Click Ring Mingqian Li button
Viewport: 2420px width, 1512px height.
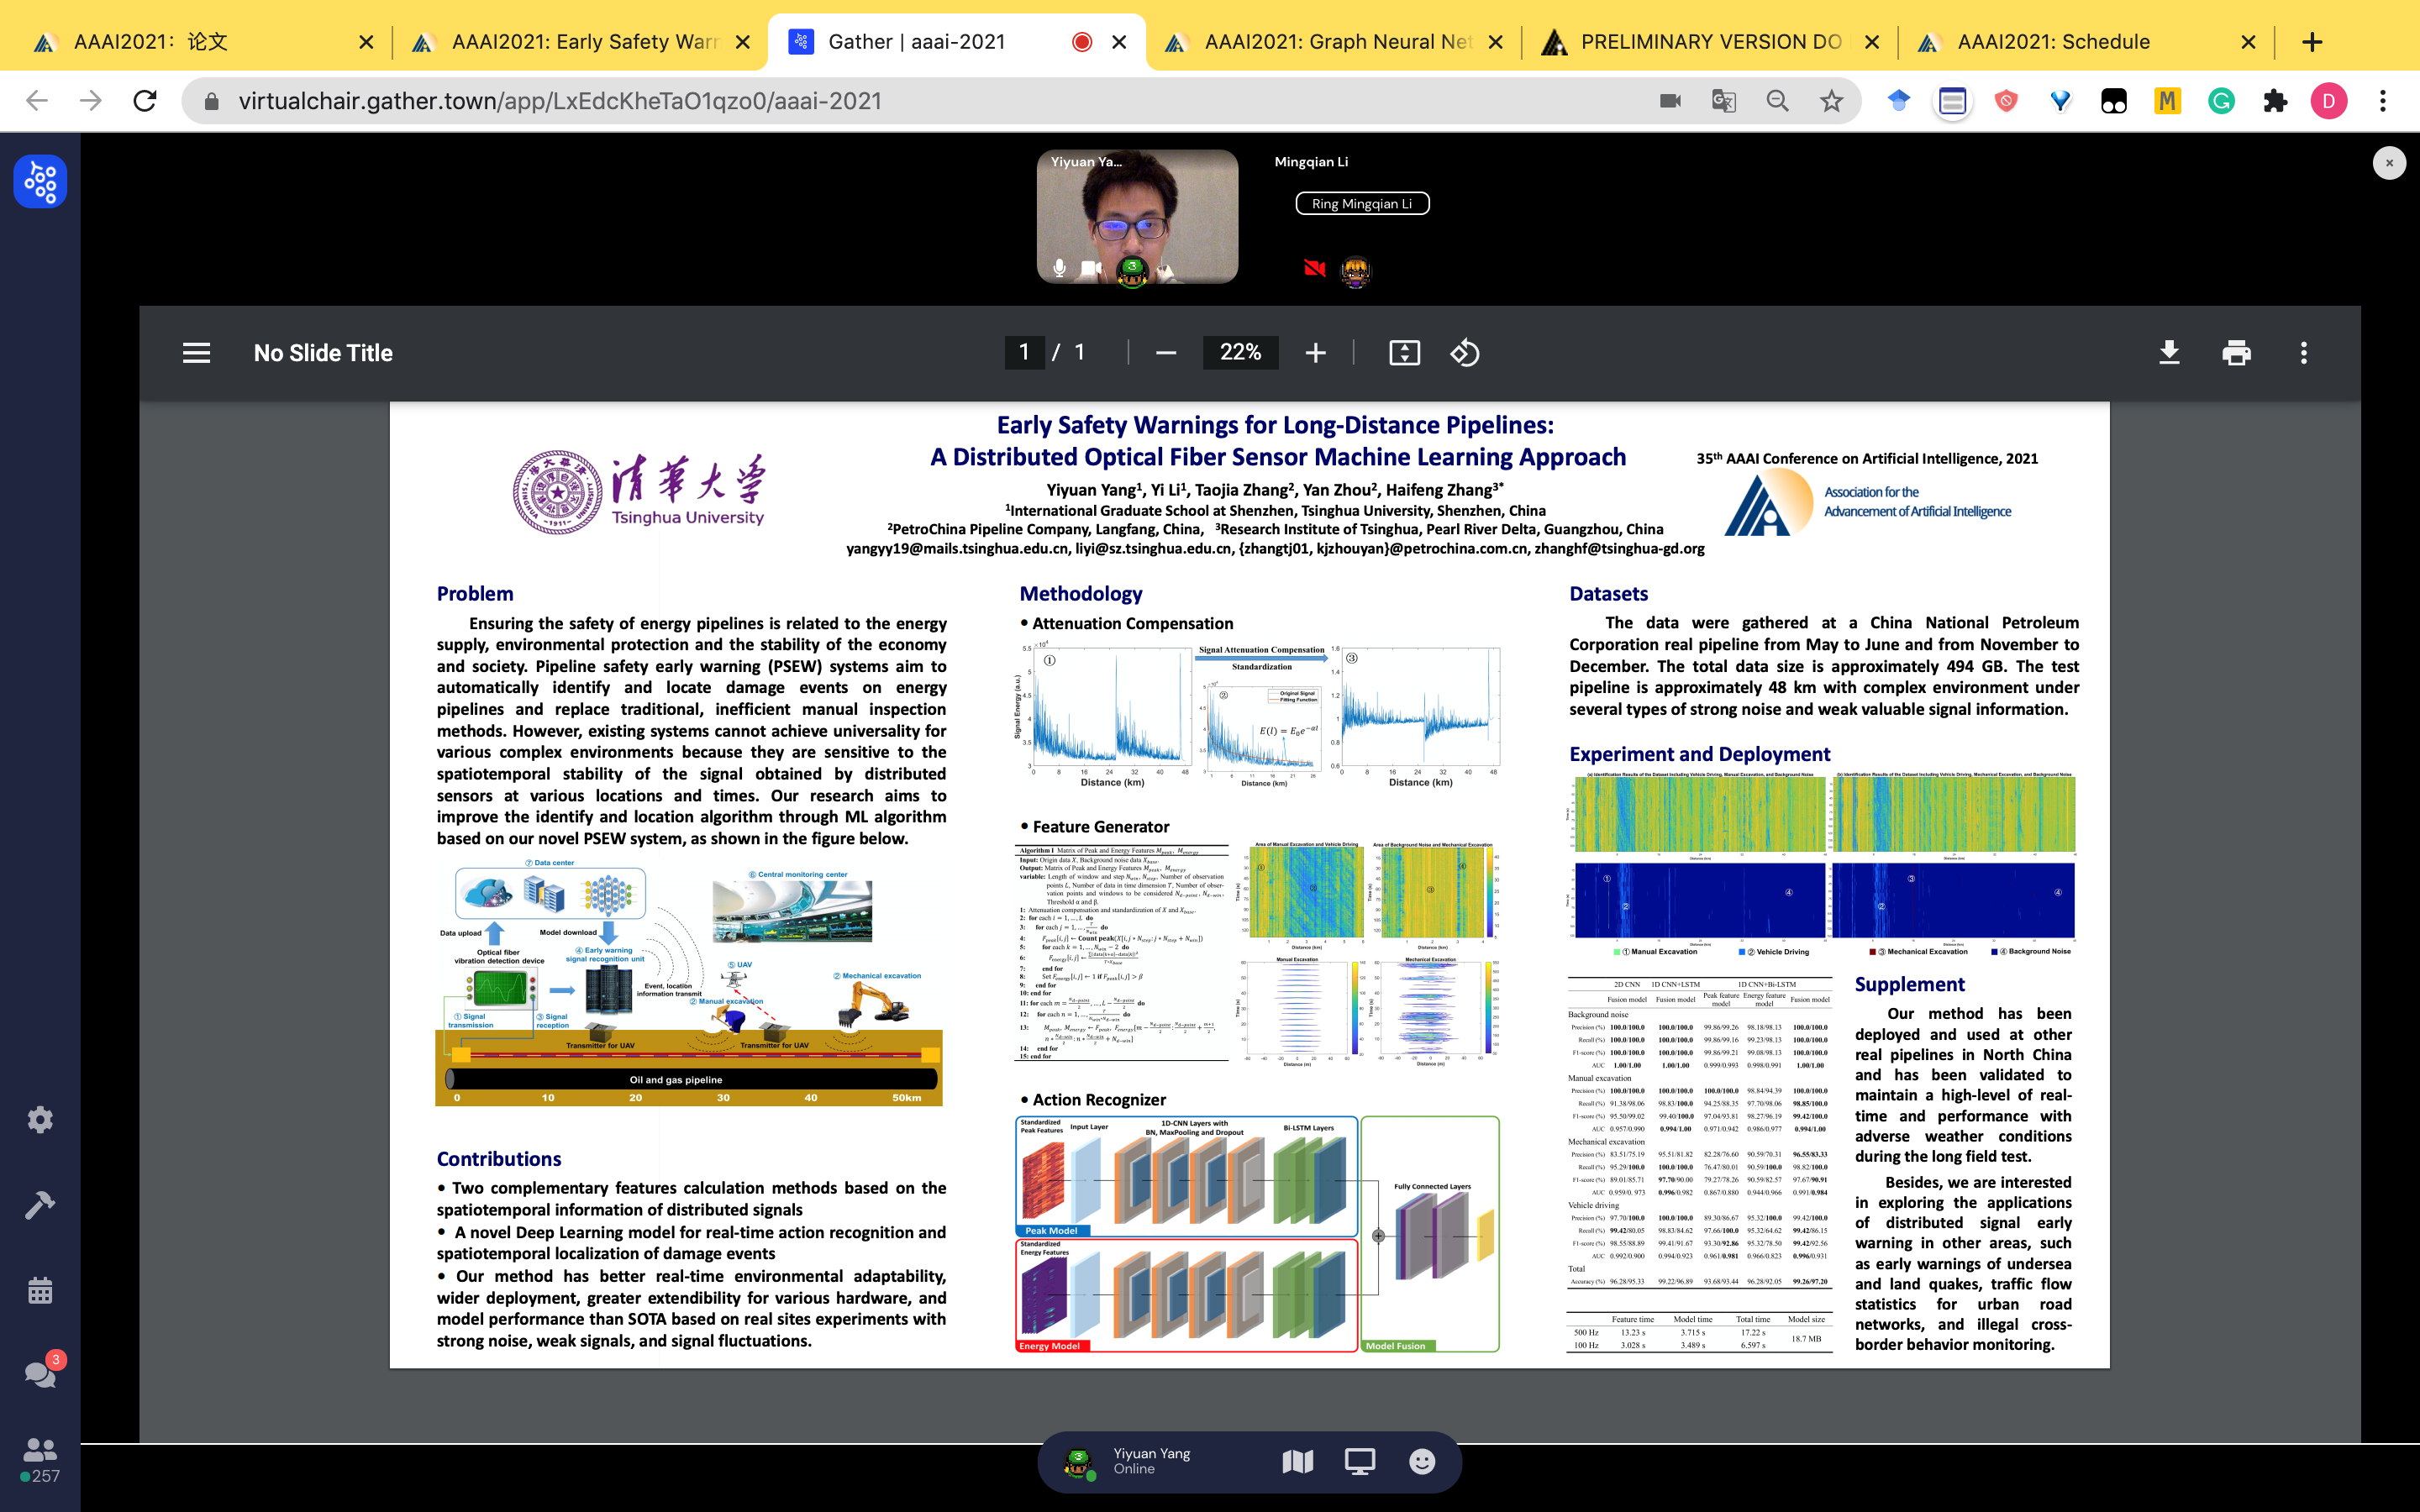coord(1362,204)
